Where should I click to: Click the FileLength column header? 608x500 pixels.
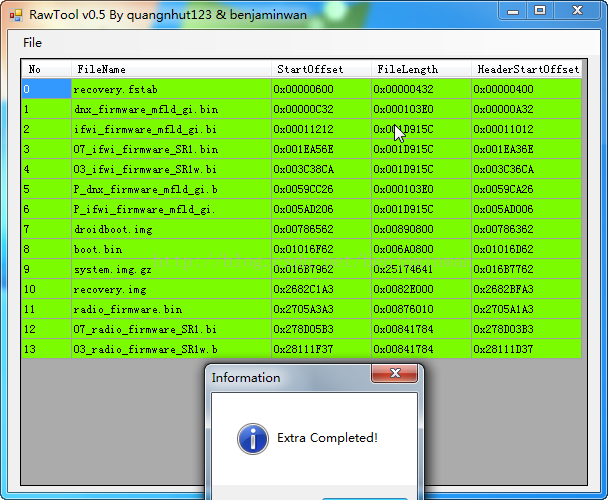407,69
